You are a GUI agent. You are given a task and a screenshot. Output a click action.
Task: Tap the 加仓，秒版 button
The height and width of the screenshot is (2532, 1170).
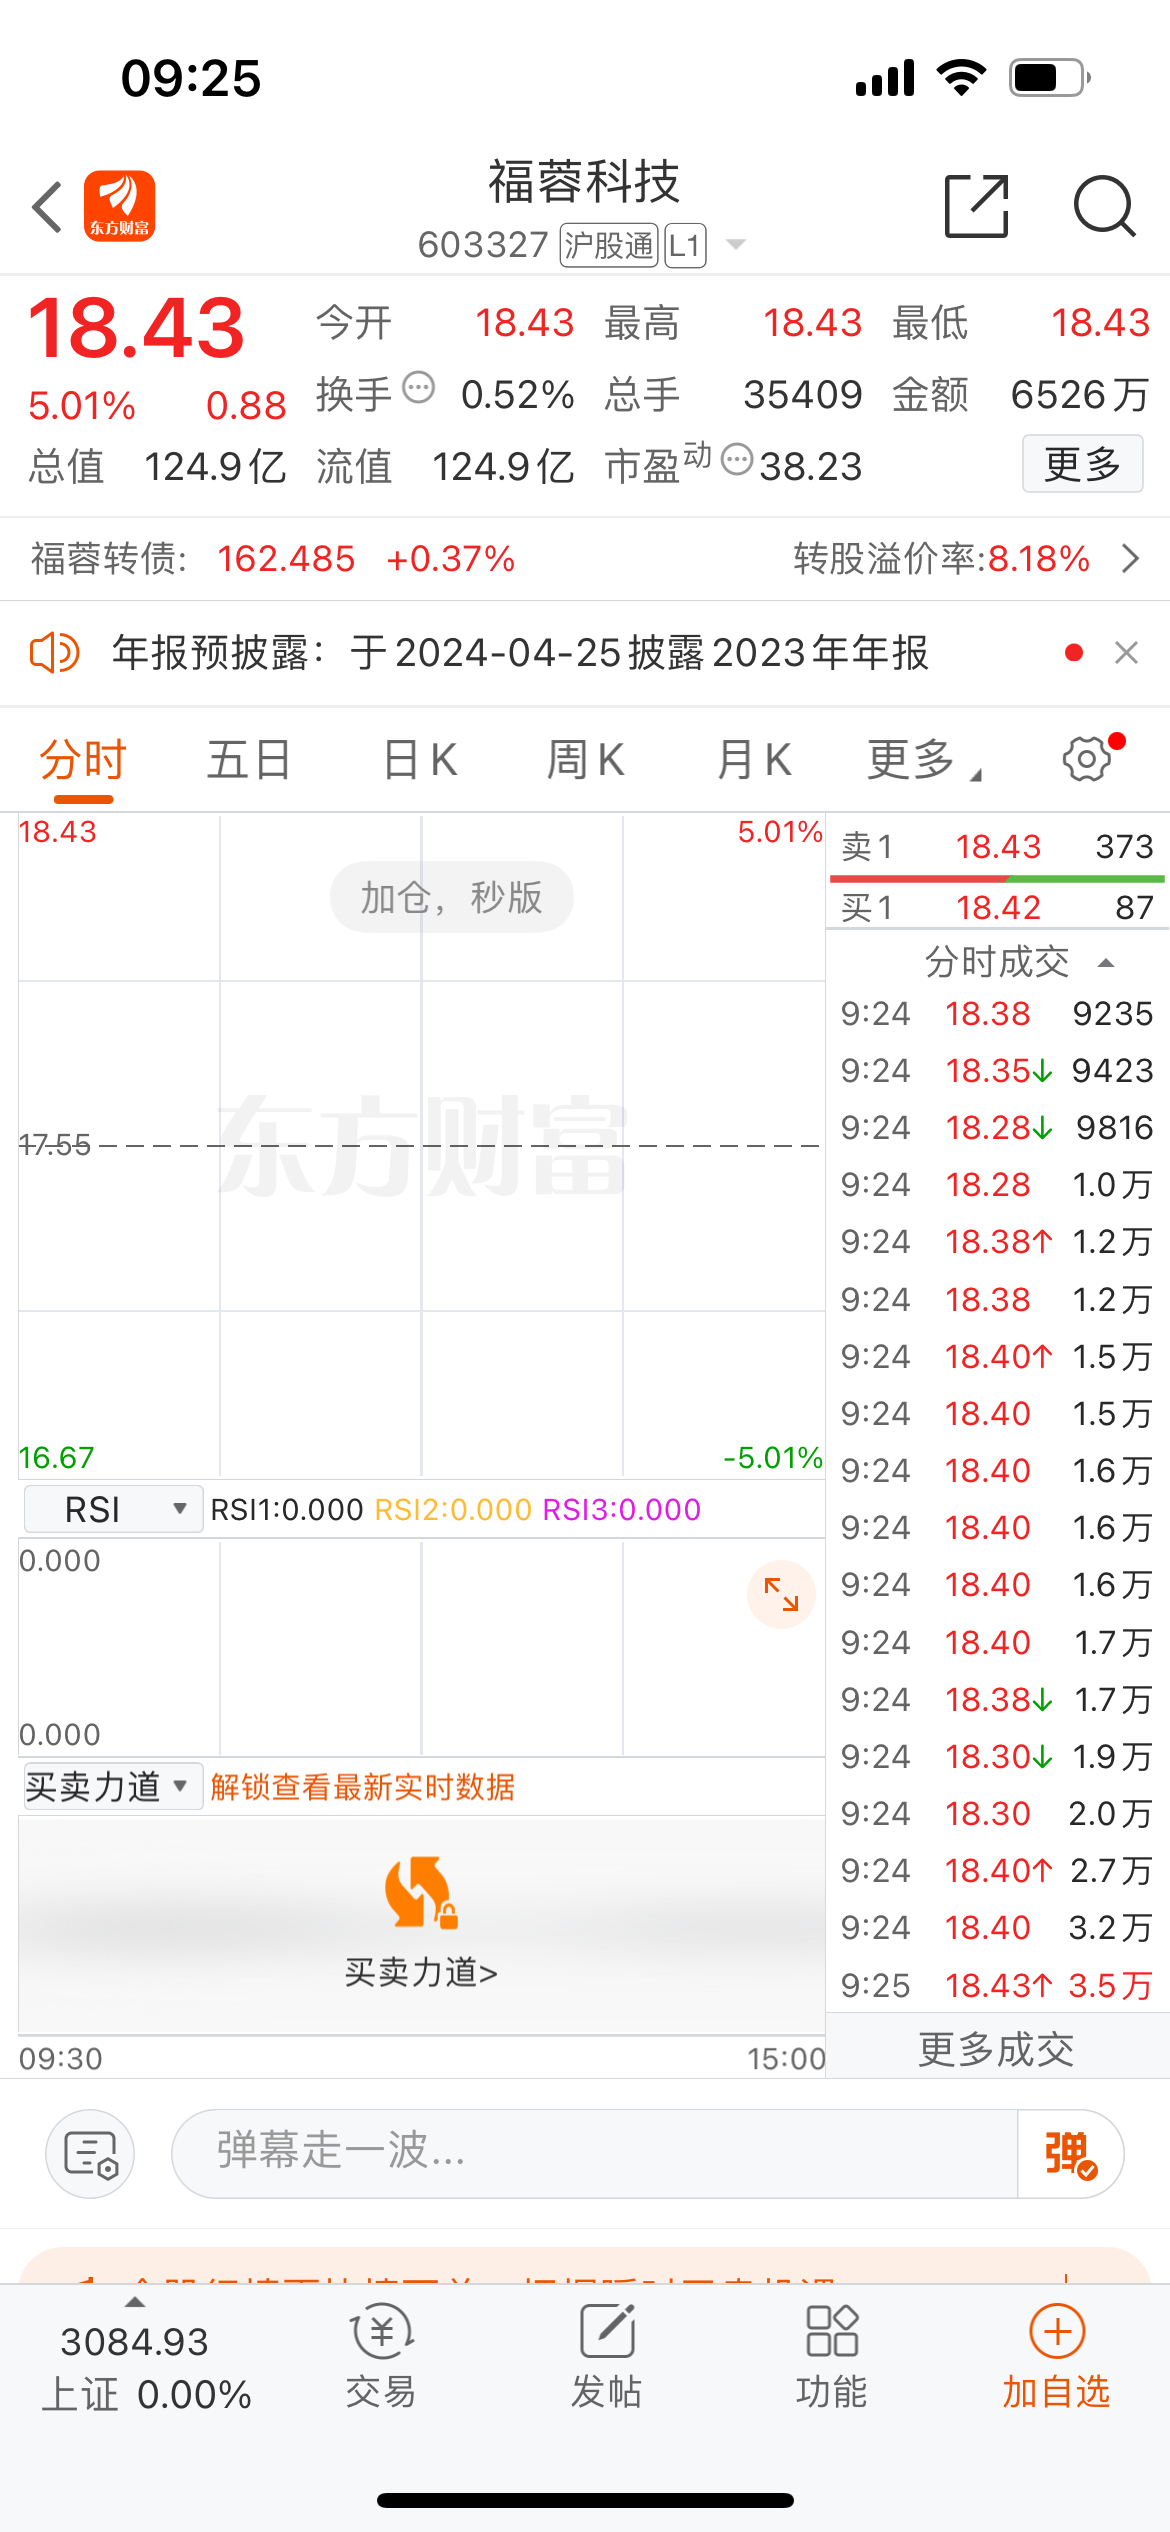coord(452,897)
